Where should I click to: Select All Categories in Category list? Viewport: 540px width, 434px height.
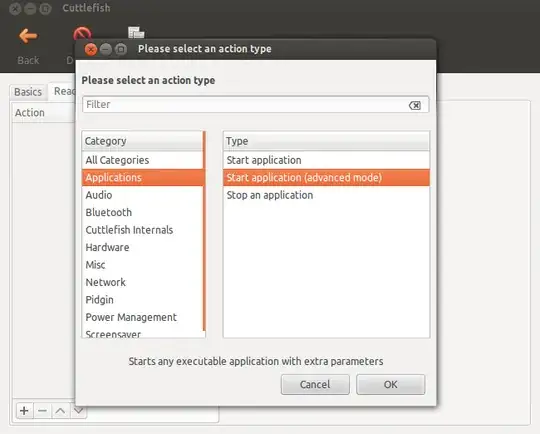pyautogui.click(x=143, y=160)
